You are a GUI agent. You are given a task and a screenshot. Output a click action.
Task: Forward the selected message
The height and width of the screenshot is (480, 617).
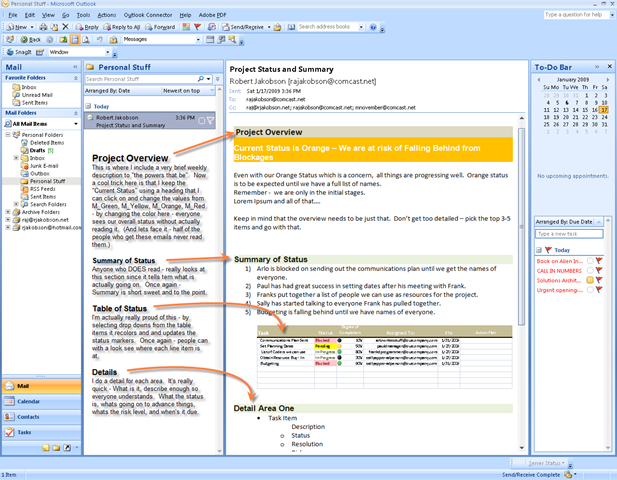[160, 27]
